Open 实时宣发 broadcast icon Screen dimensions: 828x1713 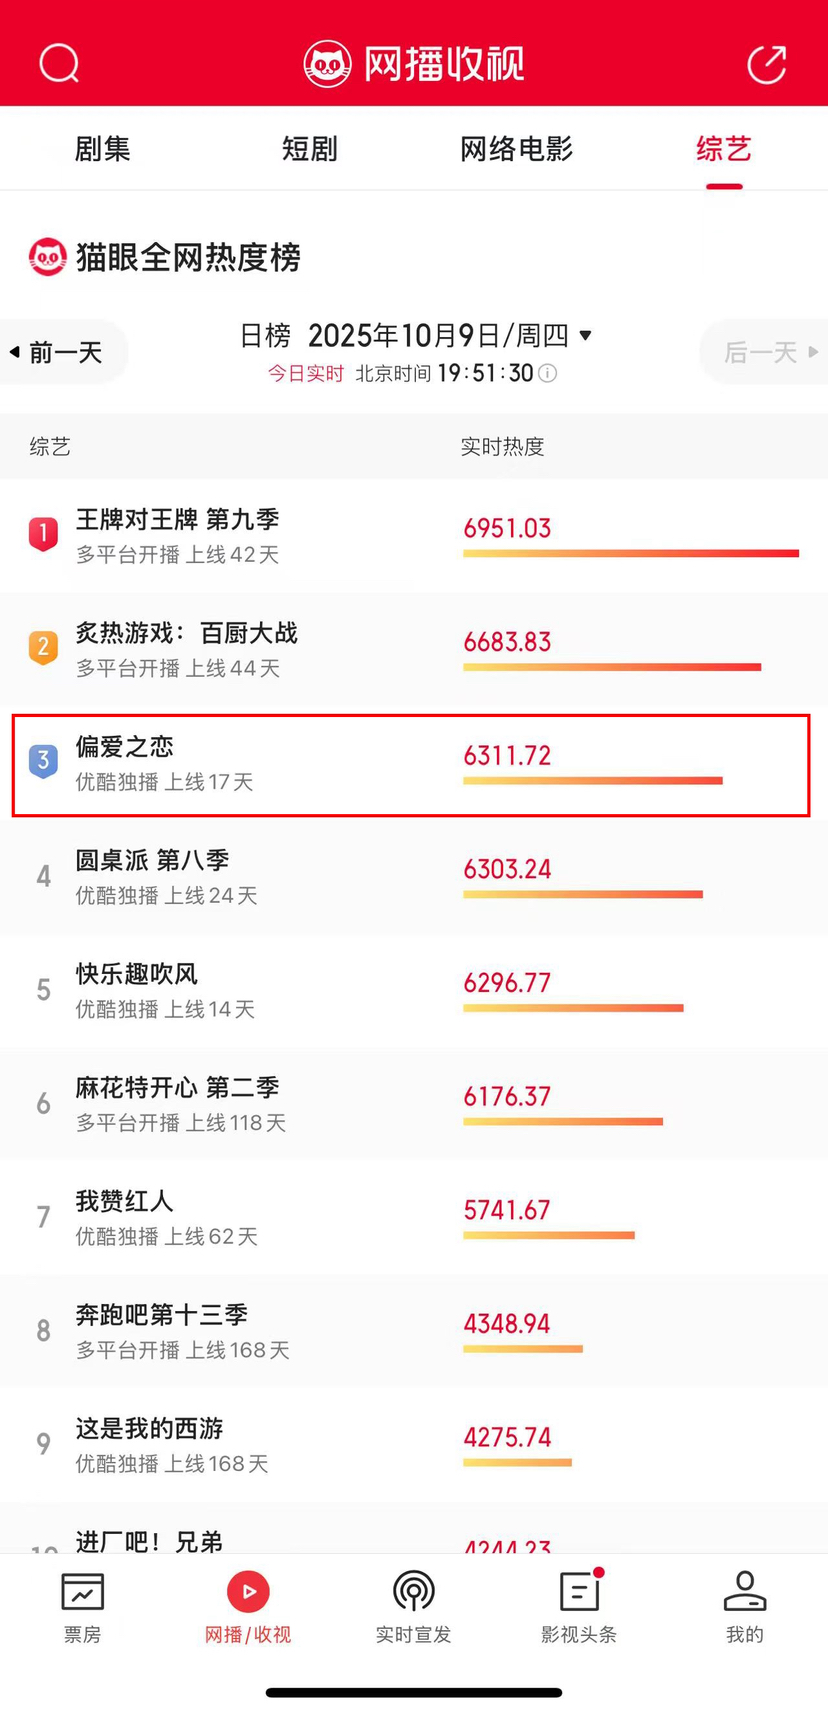[x=413, y=1591]
